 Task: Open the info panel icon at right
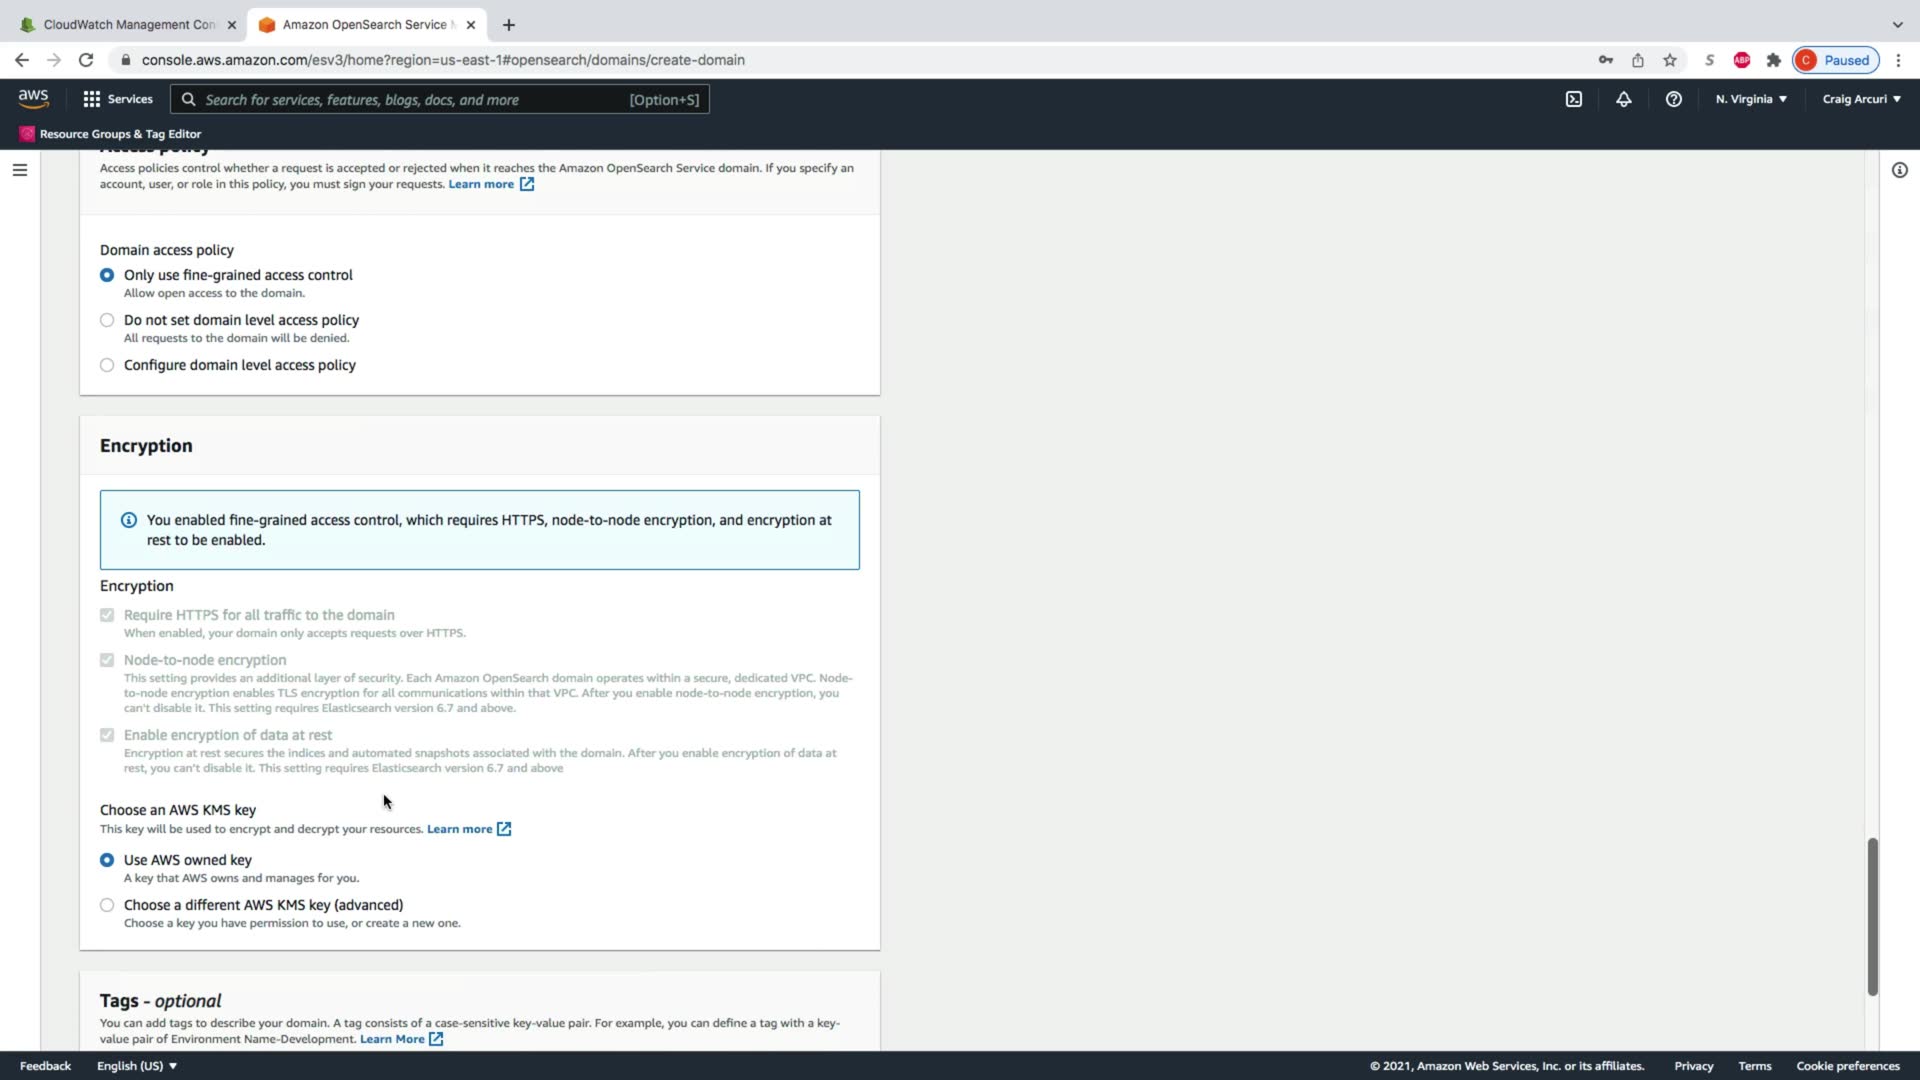(1899, 170)
